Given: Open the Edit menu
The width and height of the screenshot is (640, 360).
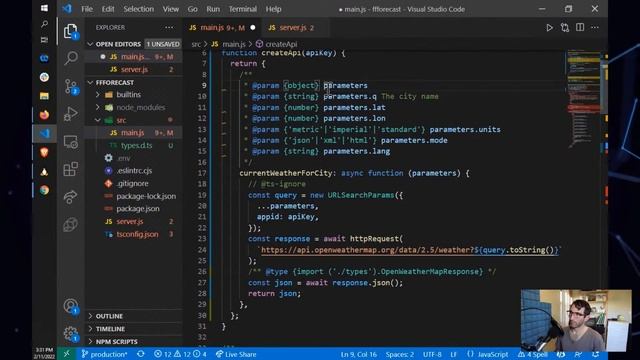Looking at the screenshot, I should (x=108, y=9).
